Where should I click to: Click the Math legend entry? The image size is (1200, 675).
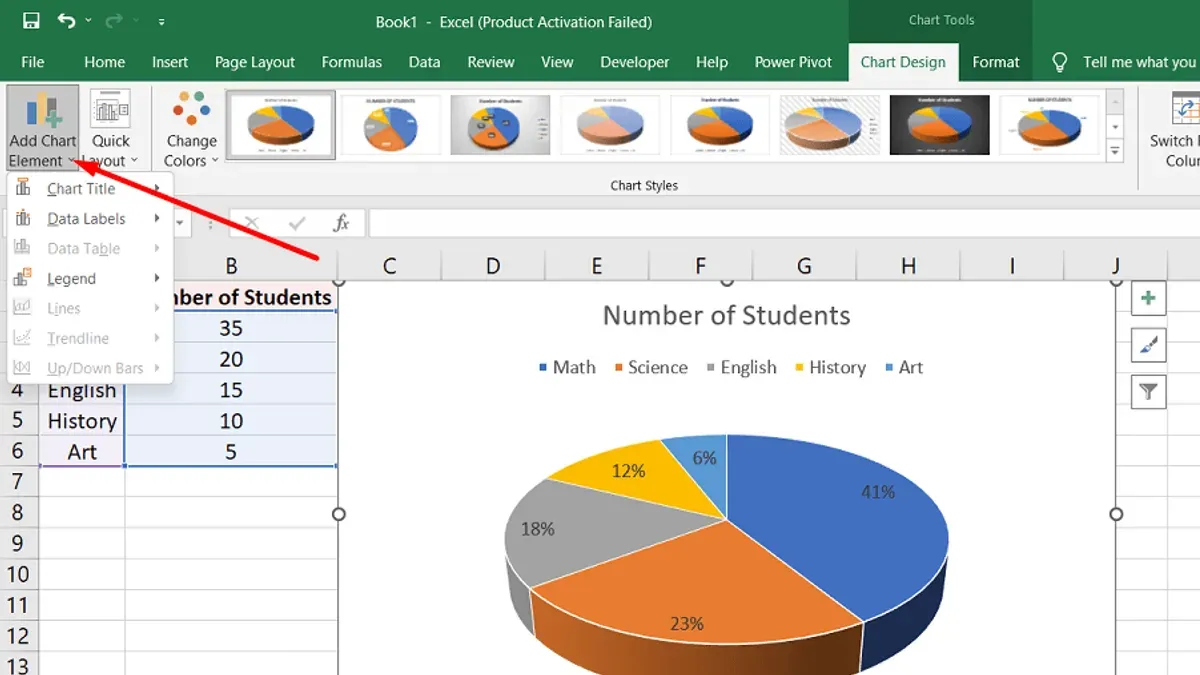[x=567, y=367]
